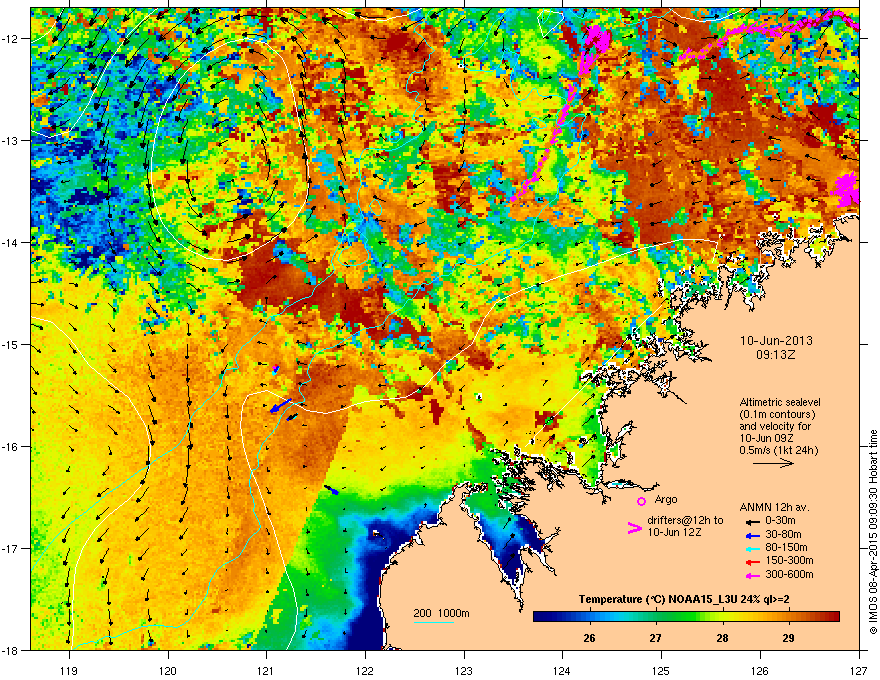880x680 pixels.
Task: Click longitude axis label 125
Action: coord(662,670)
